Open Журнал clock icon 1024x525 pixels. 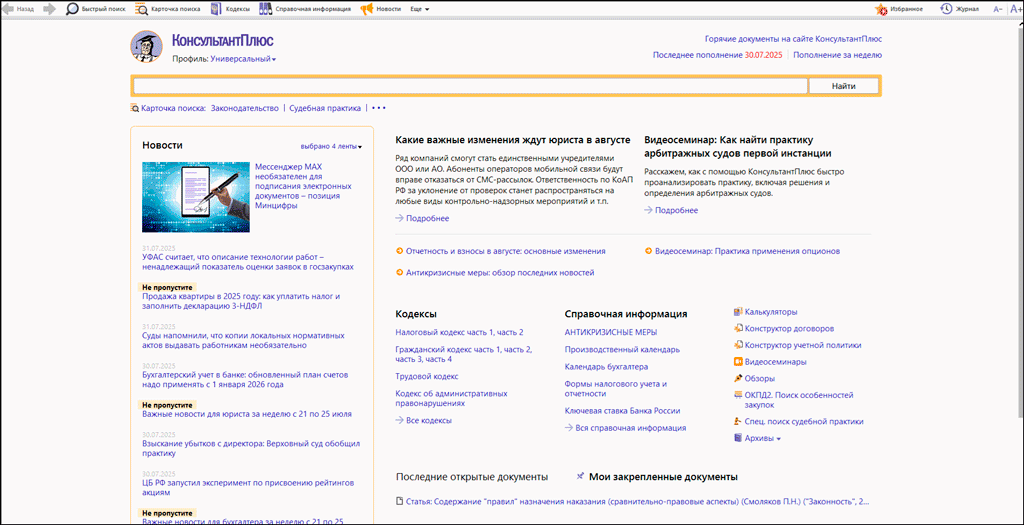(946, 9)
